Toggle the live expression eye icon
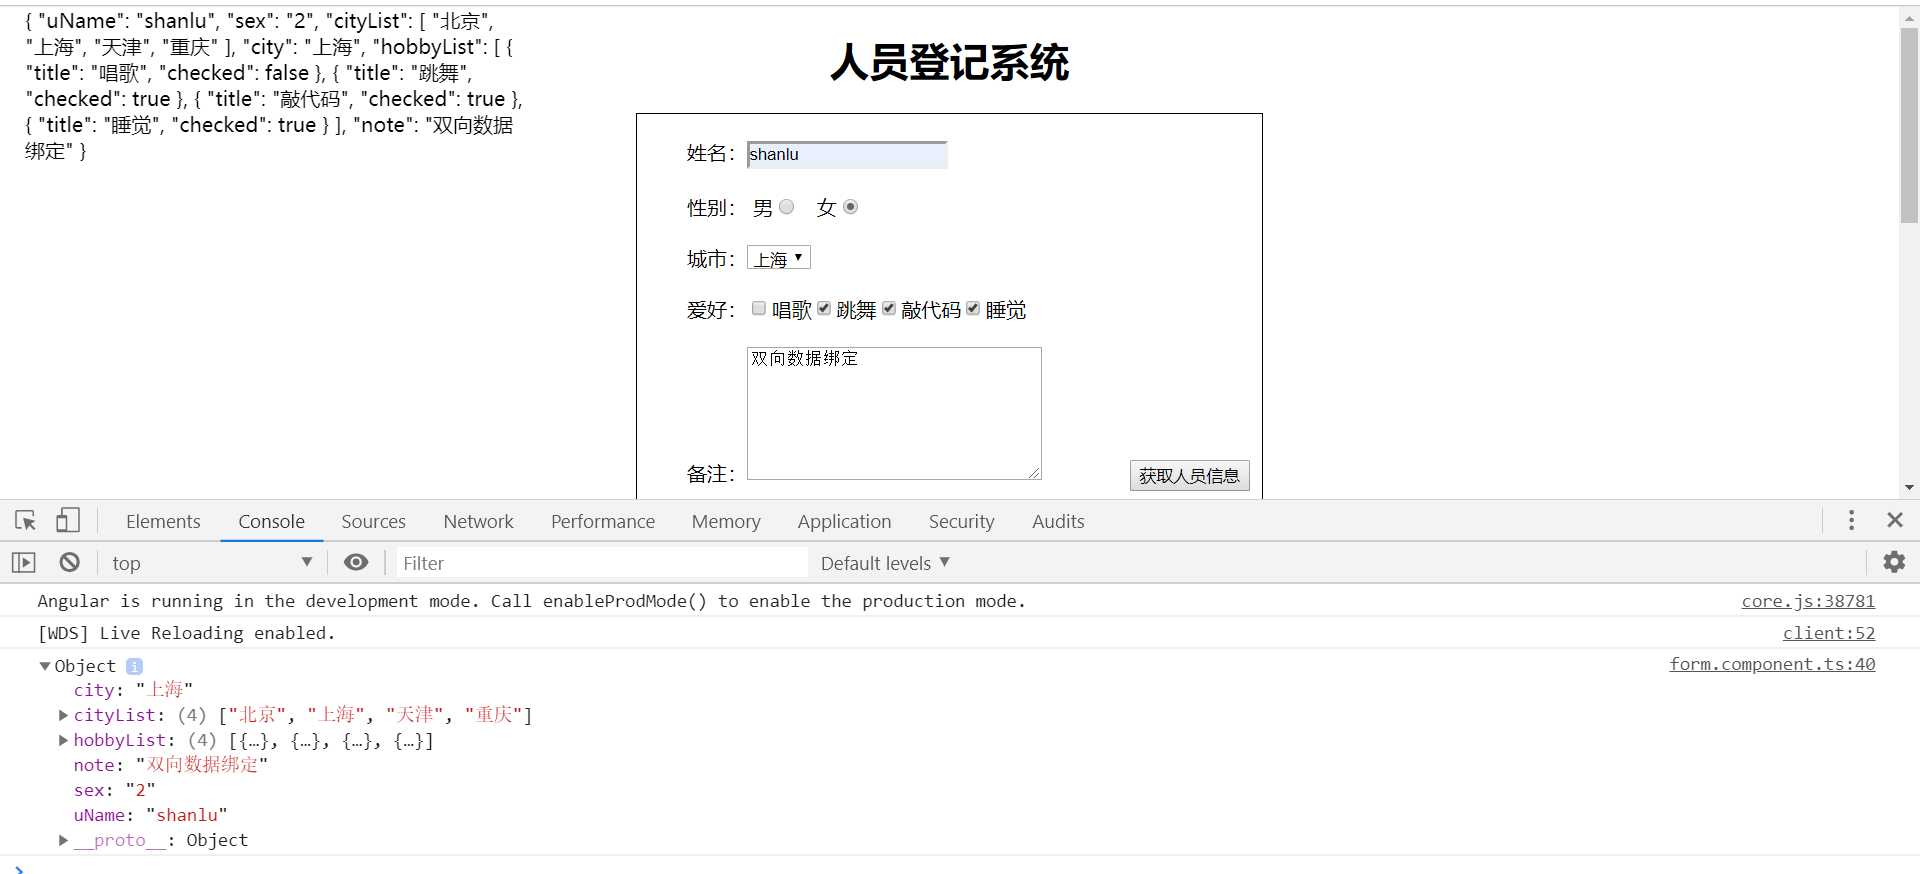This screenshot has width=1920, height=874. [x=356, y=562]
